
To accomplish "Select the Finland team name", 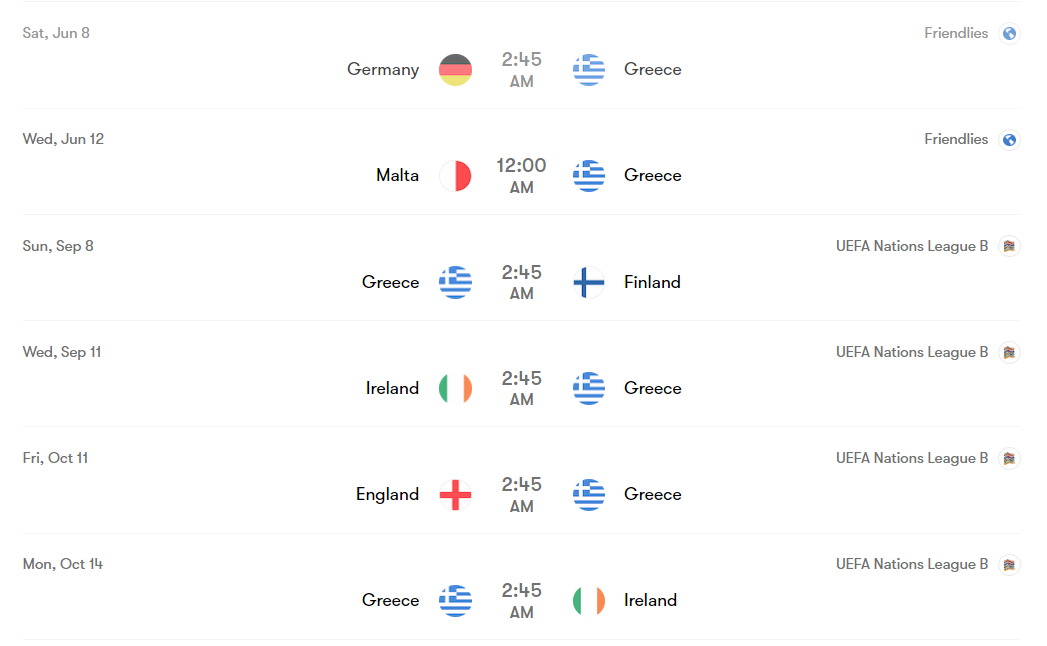I will point(652,282).
